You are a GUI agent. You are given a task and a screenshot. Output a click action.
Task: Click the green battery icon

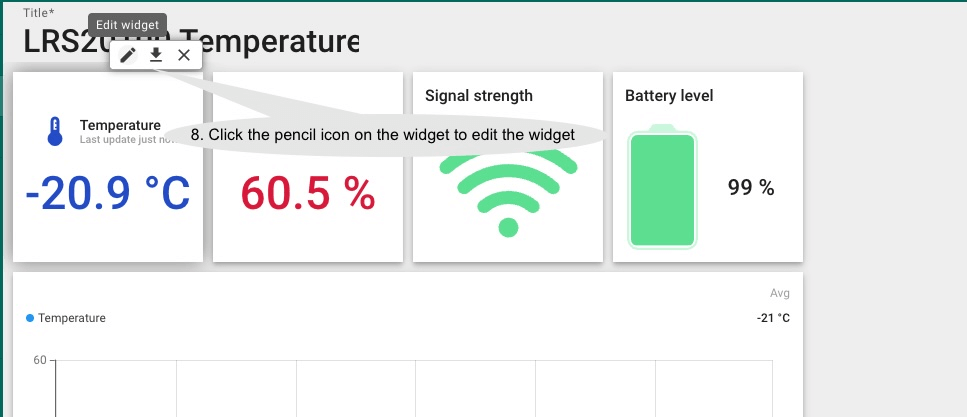tap(661, 187)
